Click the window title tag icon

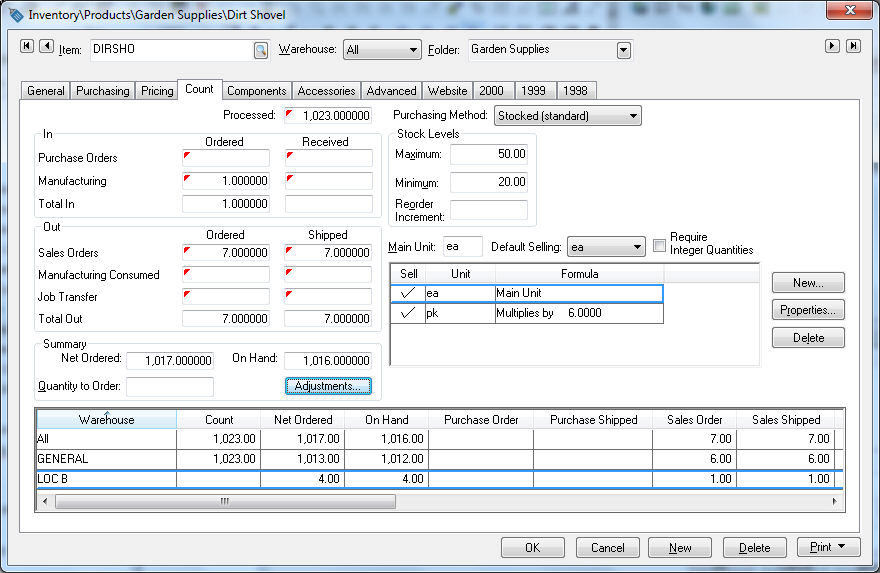(16, 15)
